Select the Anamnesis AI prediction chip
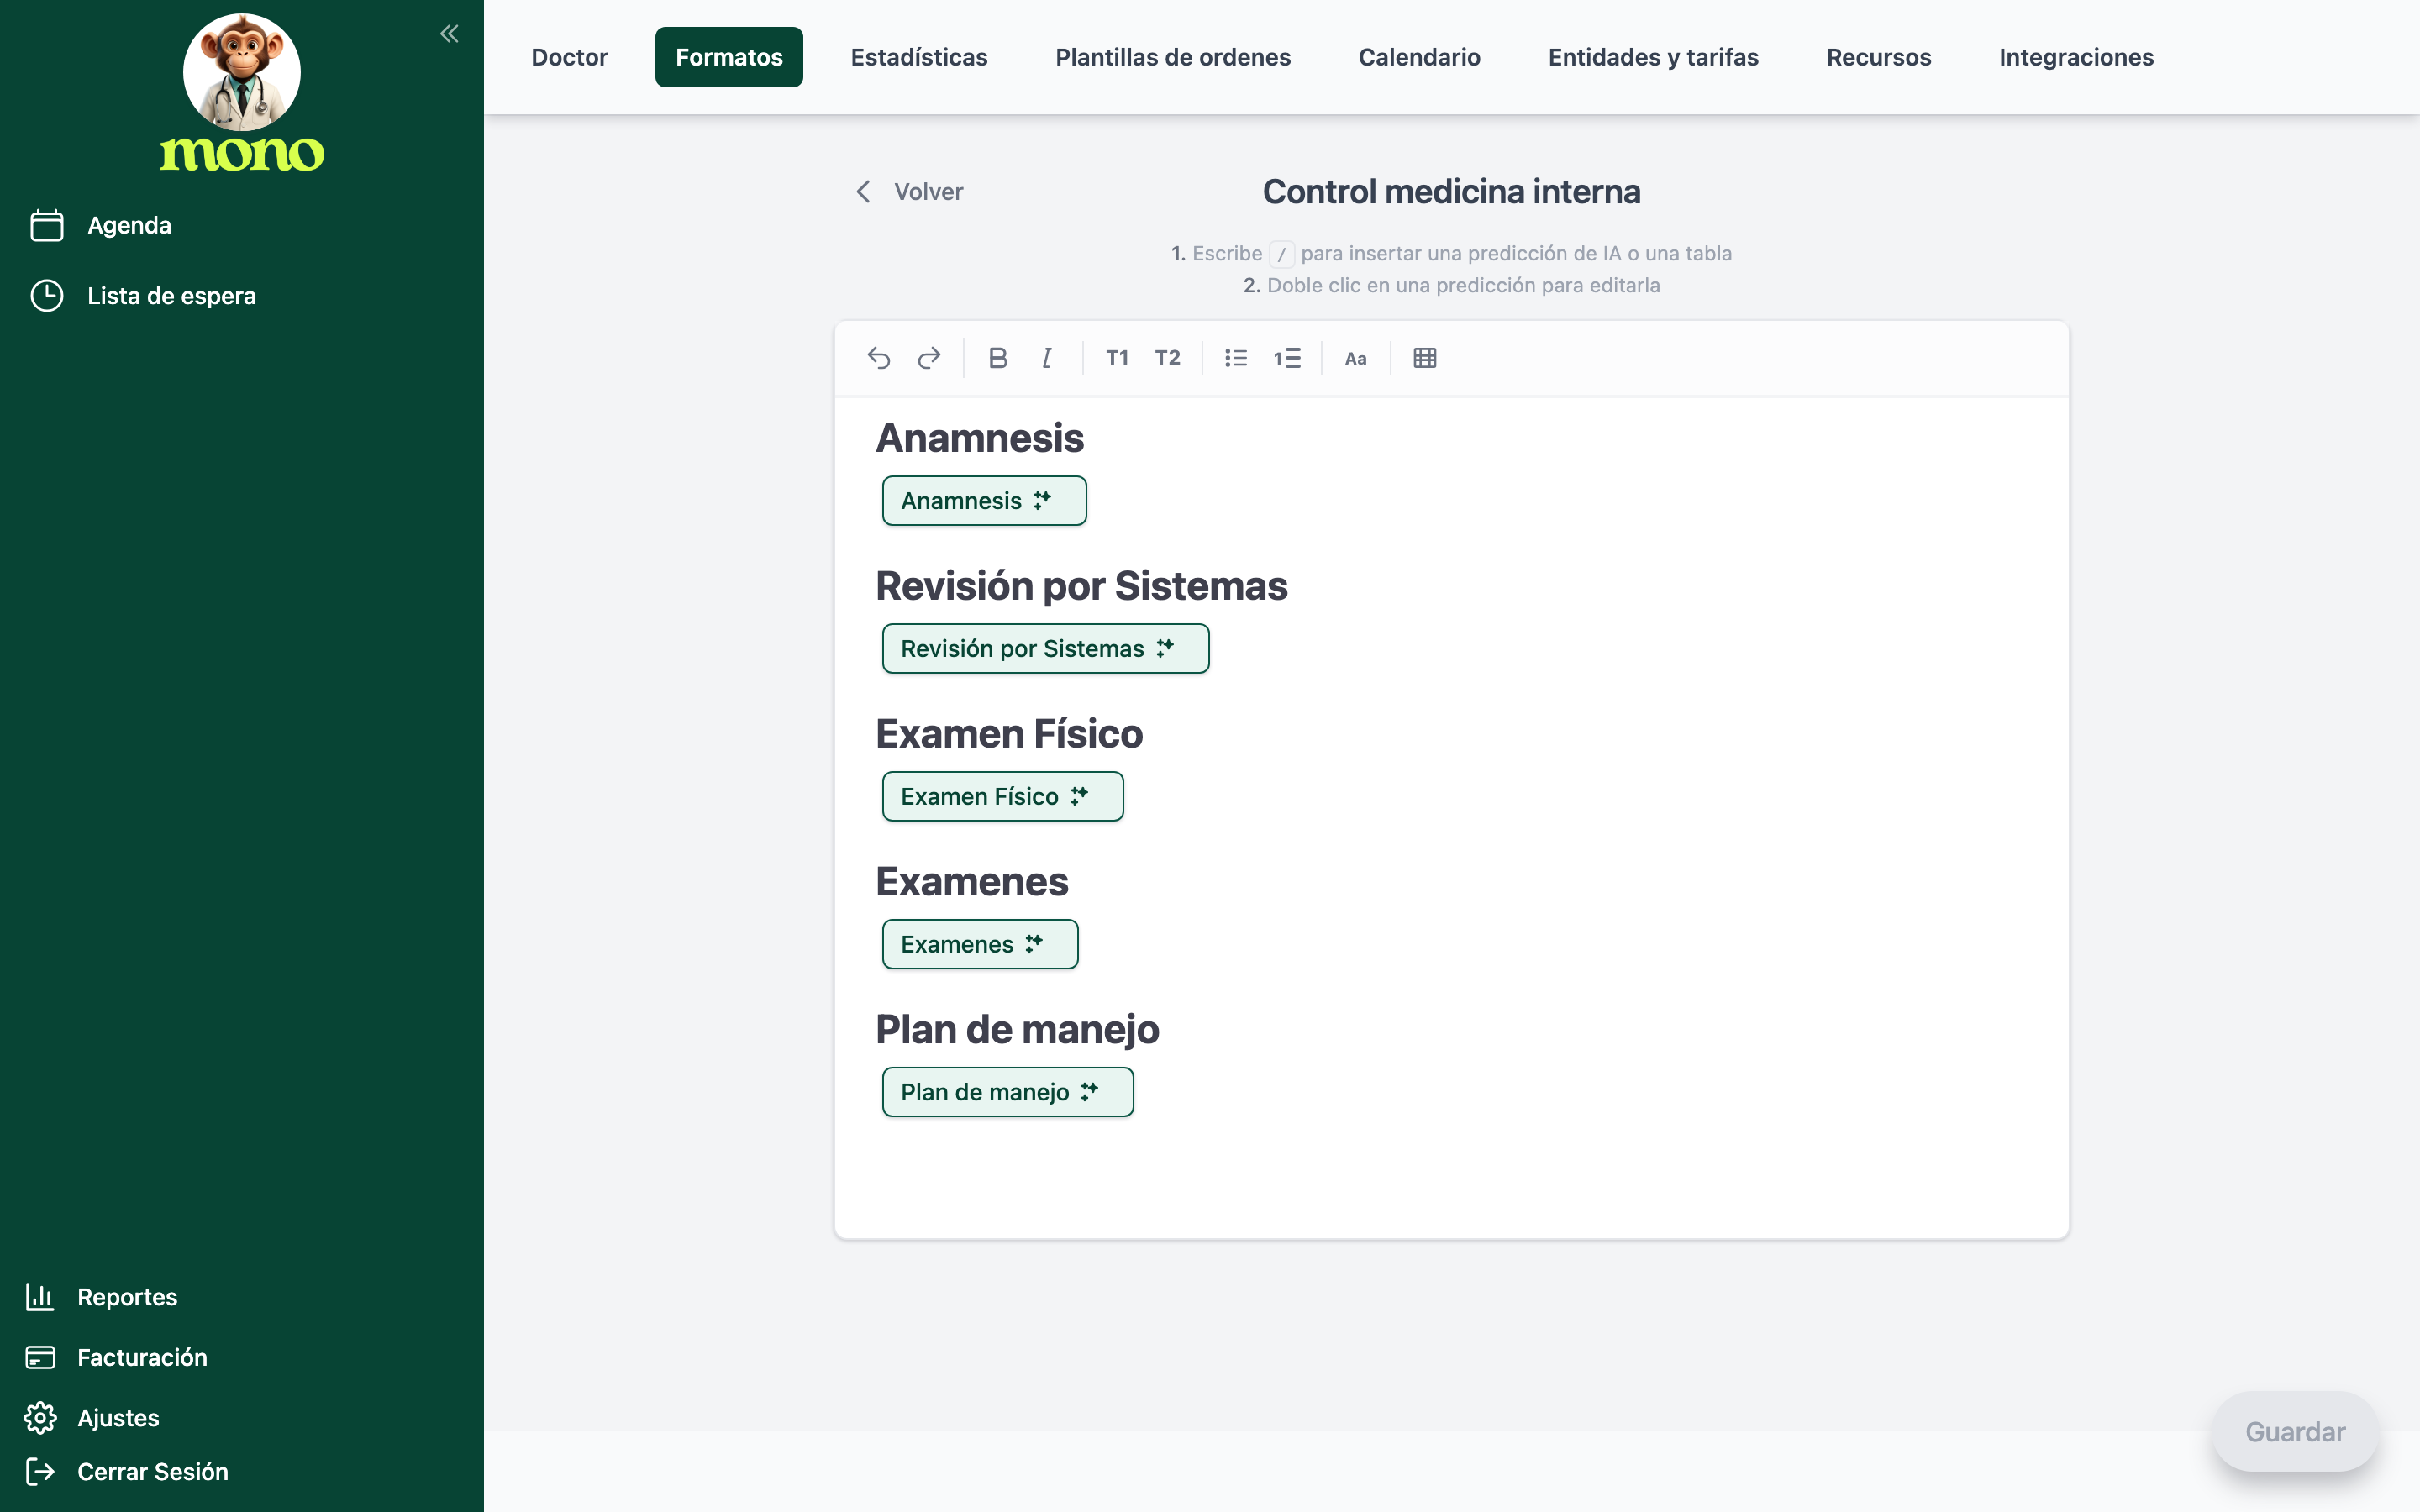The height and width of the screenshot is (1512, 2420). 984,500
